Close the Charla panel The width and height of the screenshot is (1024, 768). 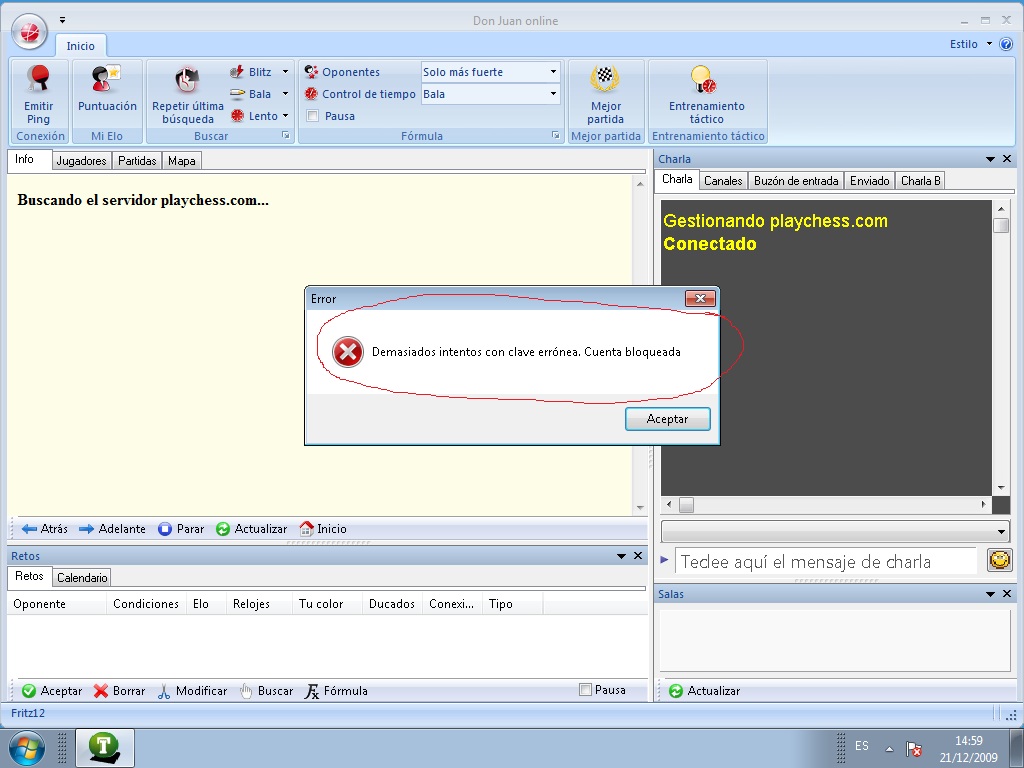click(x=1007, y=159)
